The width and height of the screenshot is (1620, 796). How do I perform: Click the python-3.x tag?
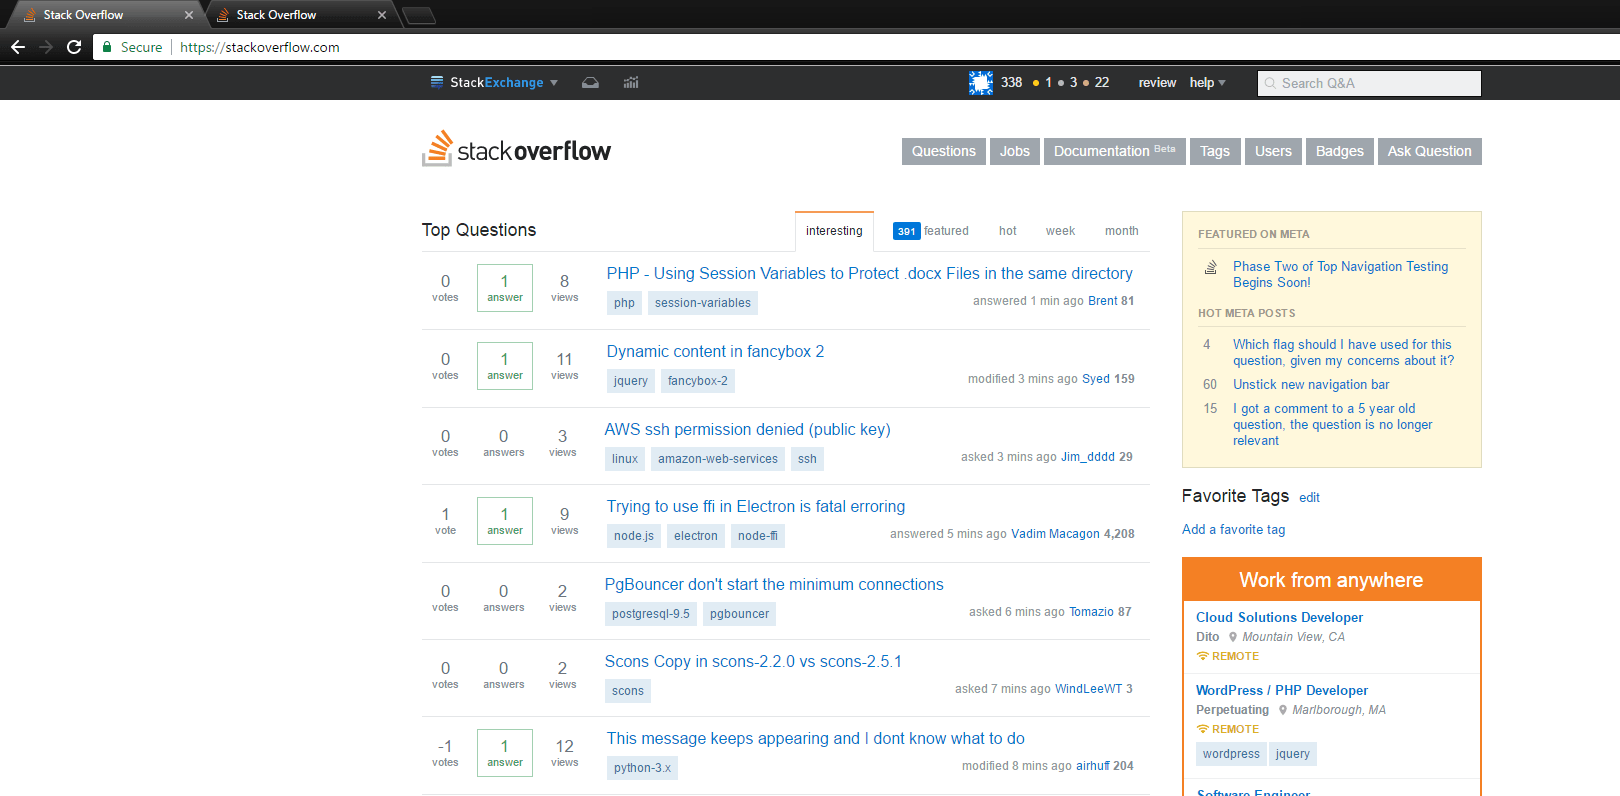coord(643,768)
